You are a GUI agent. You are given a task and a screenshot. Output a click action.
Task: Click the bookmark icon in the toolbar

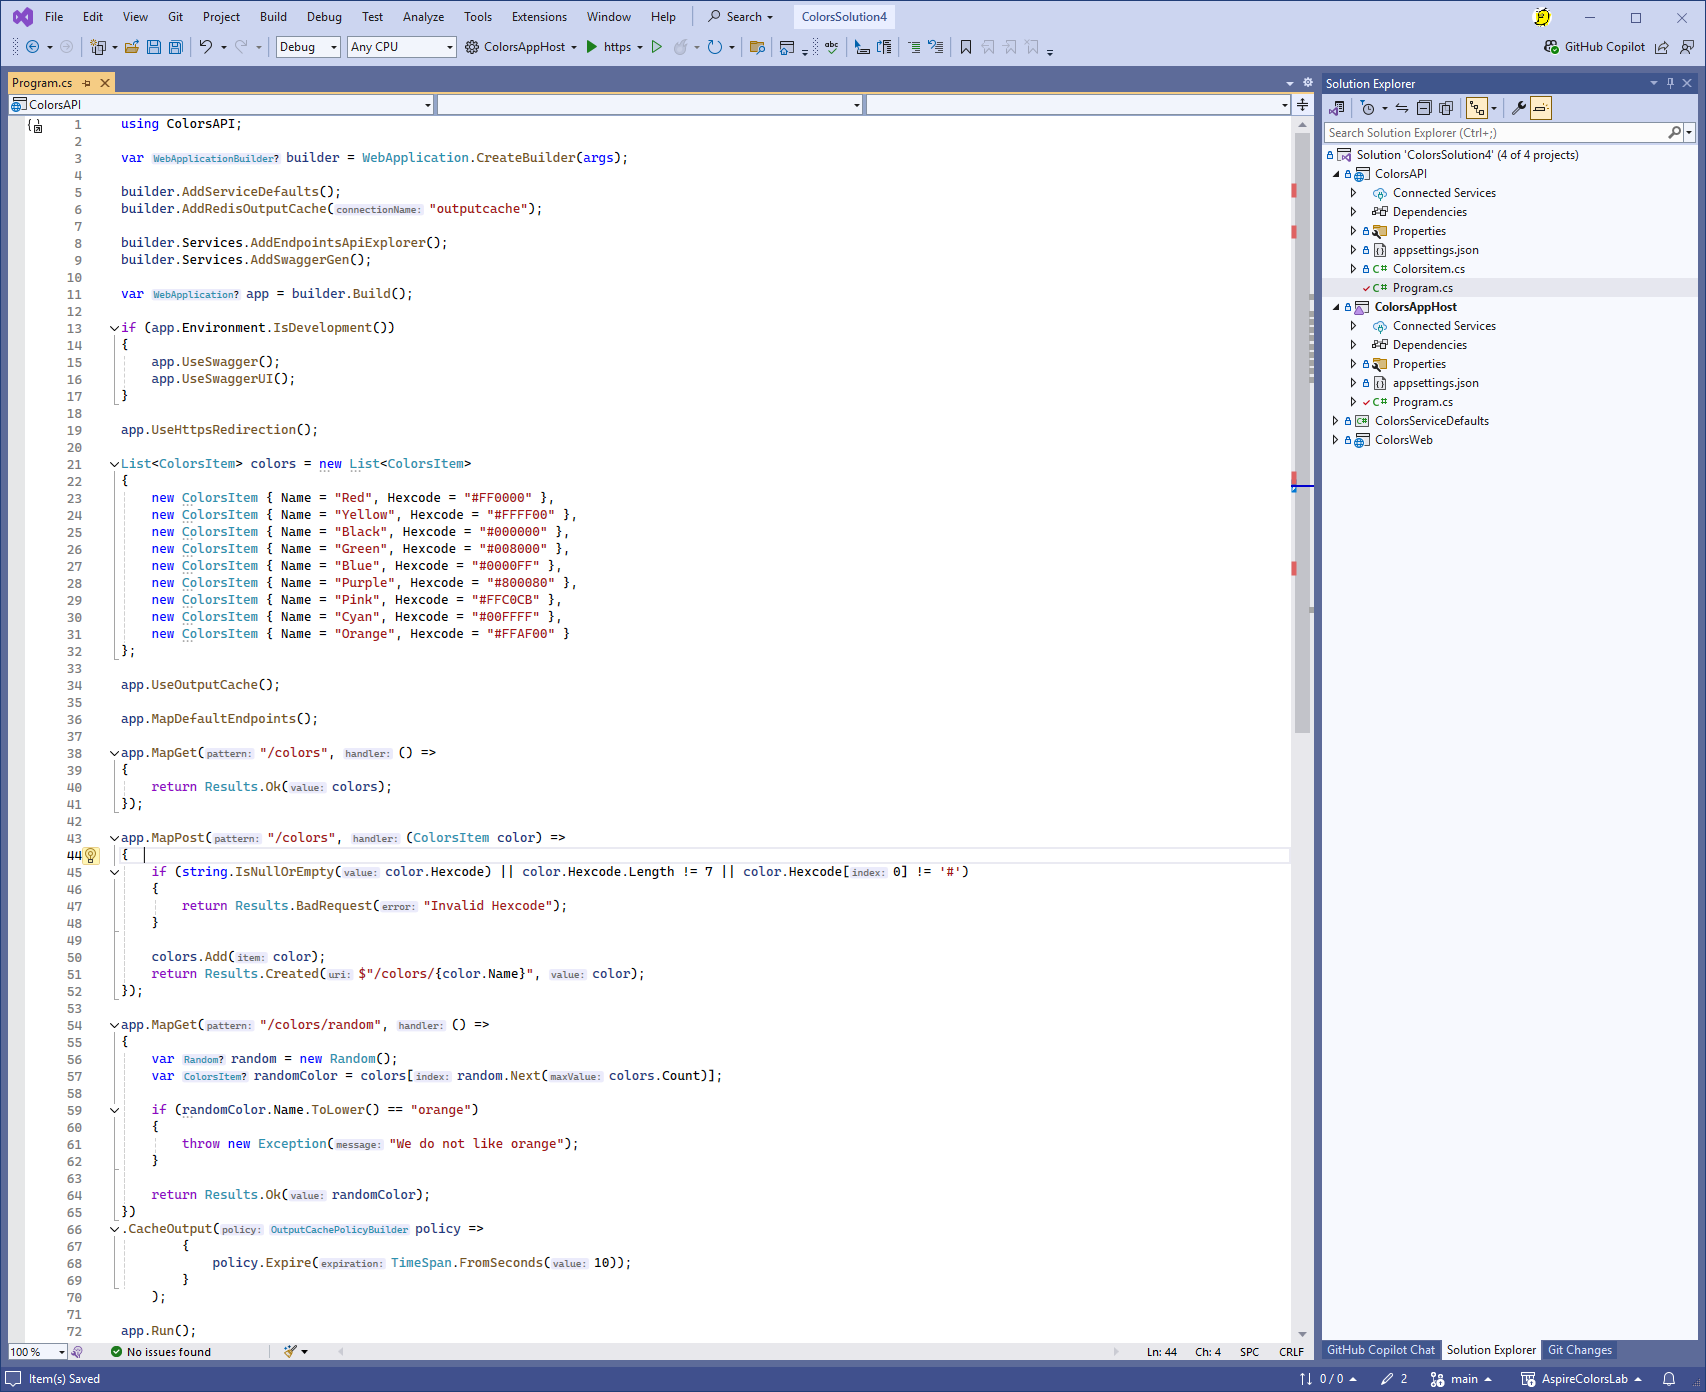click(x=965, y=47)
